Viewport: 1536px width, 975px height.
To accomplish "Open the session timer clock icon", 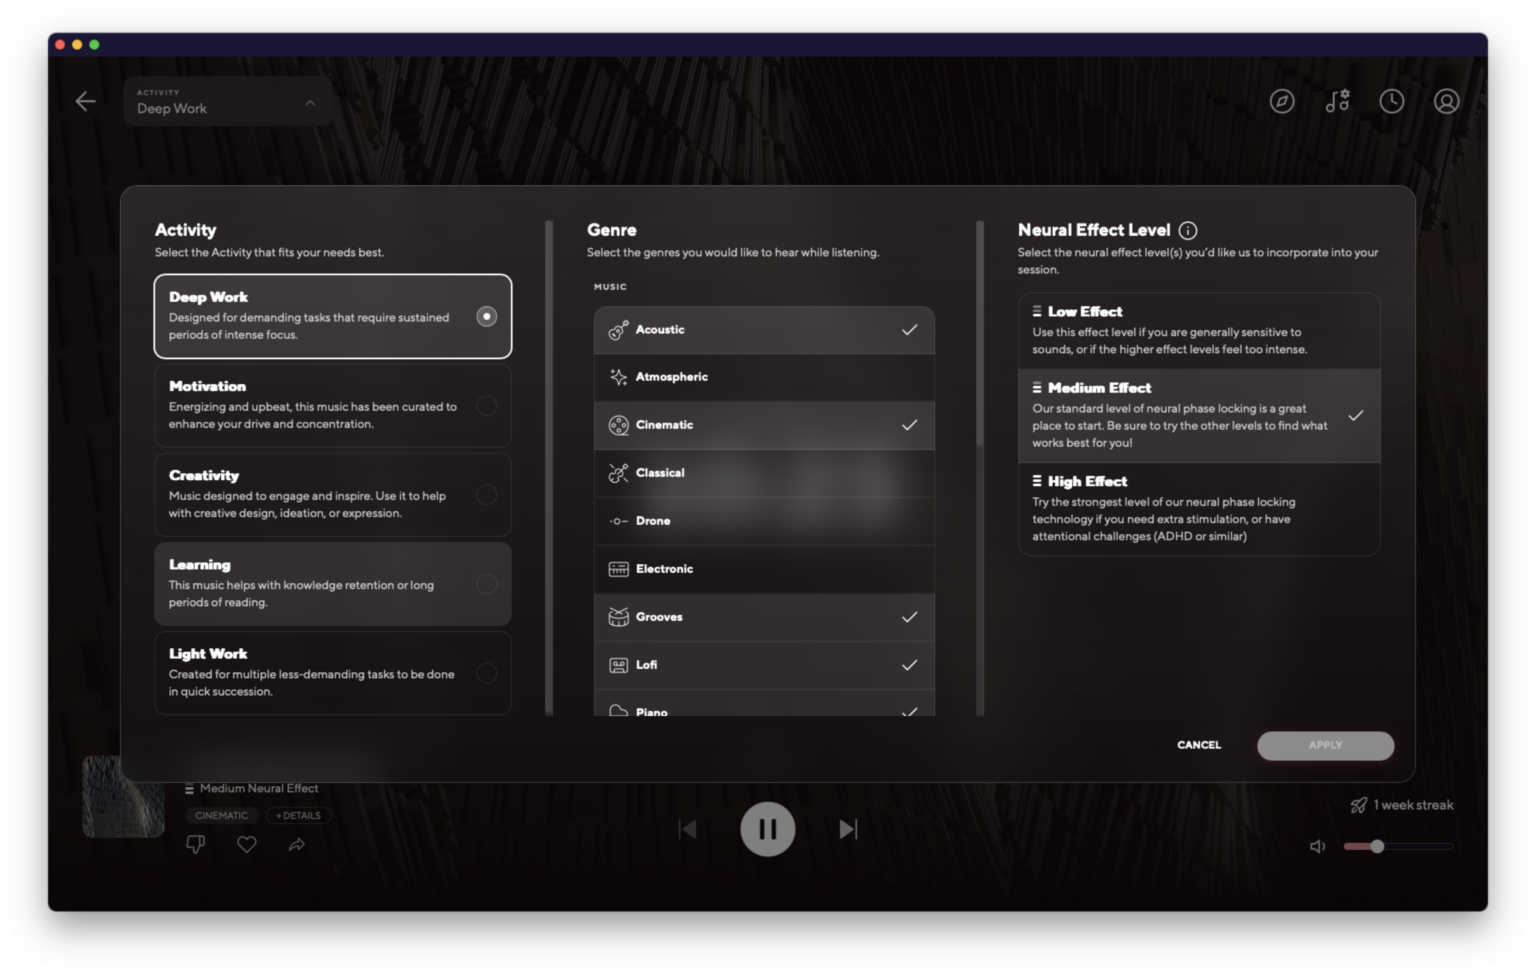I will [1391, 101].
